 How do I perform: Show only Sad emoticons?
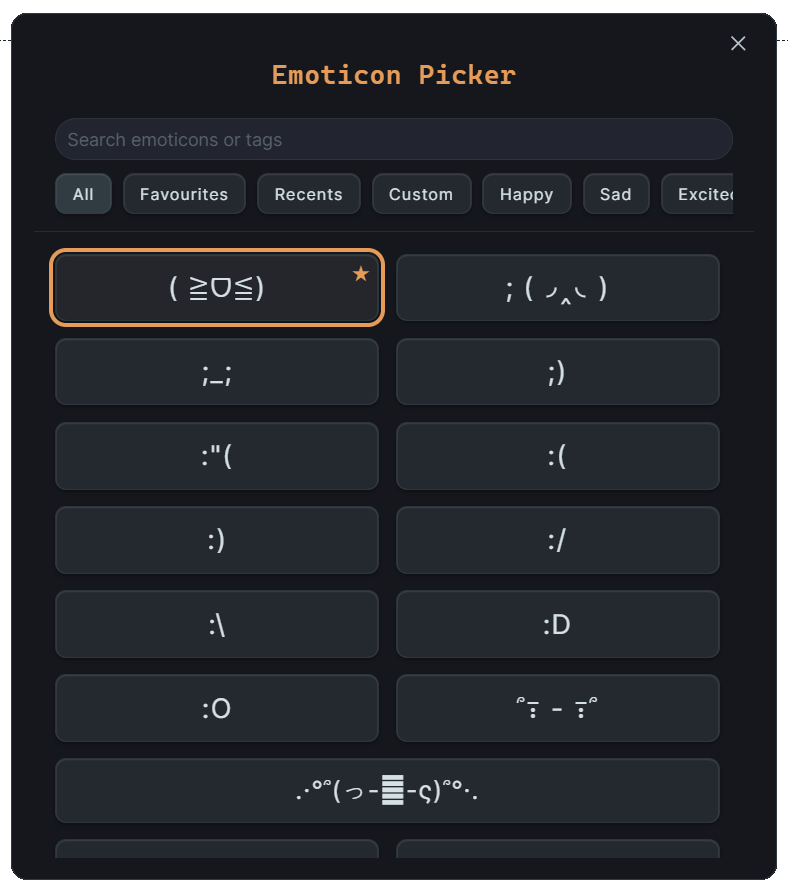(616, 193)
